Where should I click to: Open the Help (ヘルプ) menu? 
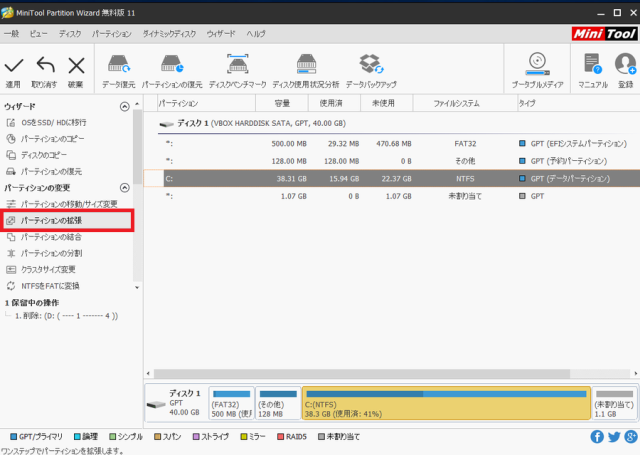tap(256, 33)
